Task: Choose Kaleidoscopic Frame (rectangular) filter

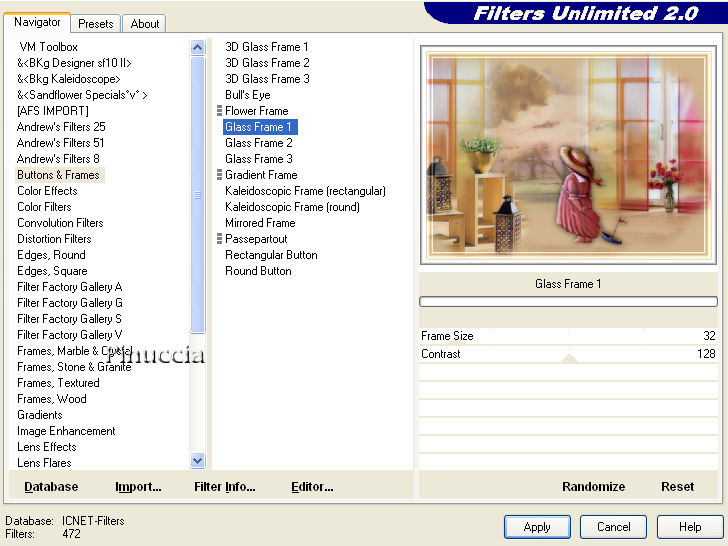Action: click(x=306, y=191)
